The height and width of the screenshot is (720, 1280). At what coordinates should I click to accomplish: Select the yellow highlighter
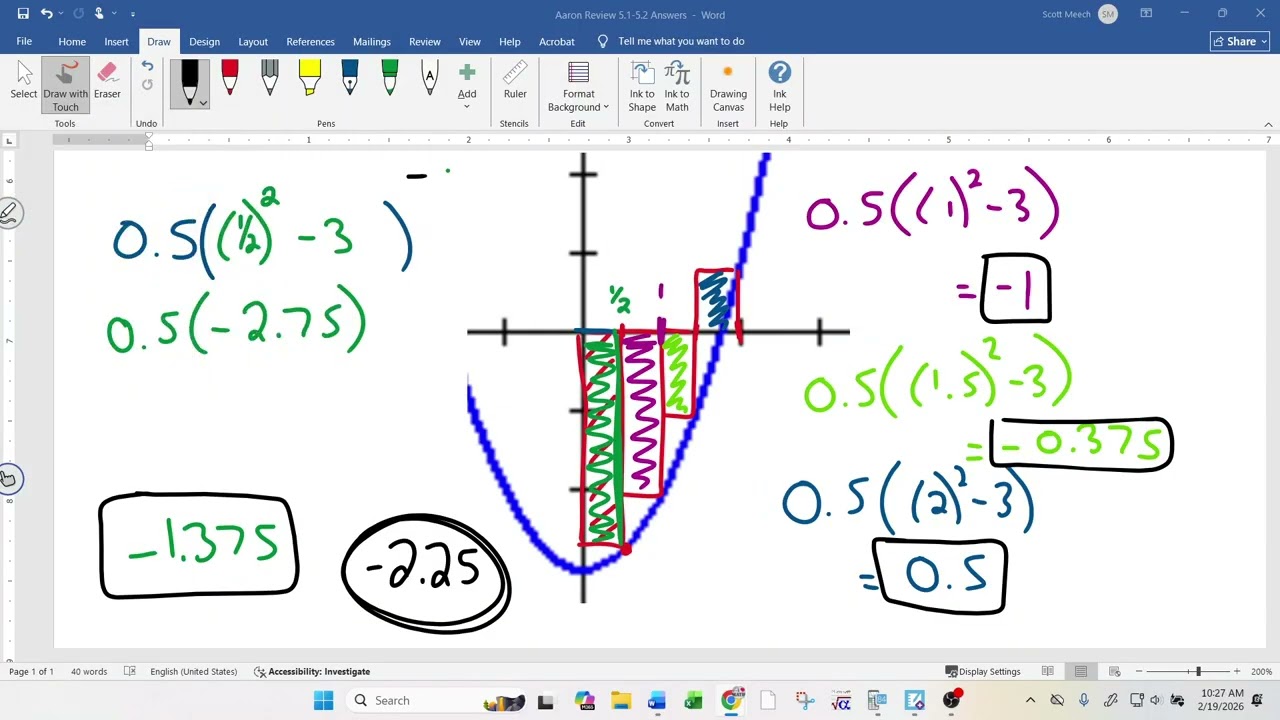coord(310,79)
